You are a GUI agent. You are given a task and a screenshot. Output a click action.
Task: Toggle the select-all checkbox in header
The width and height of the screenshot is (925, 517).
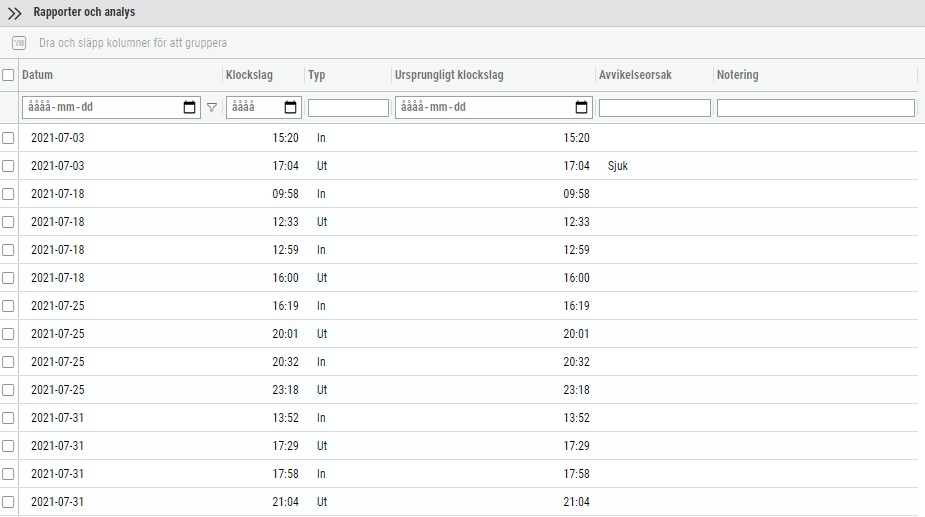[8, 75]
